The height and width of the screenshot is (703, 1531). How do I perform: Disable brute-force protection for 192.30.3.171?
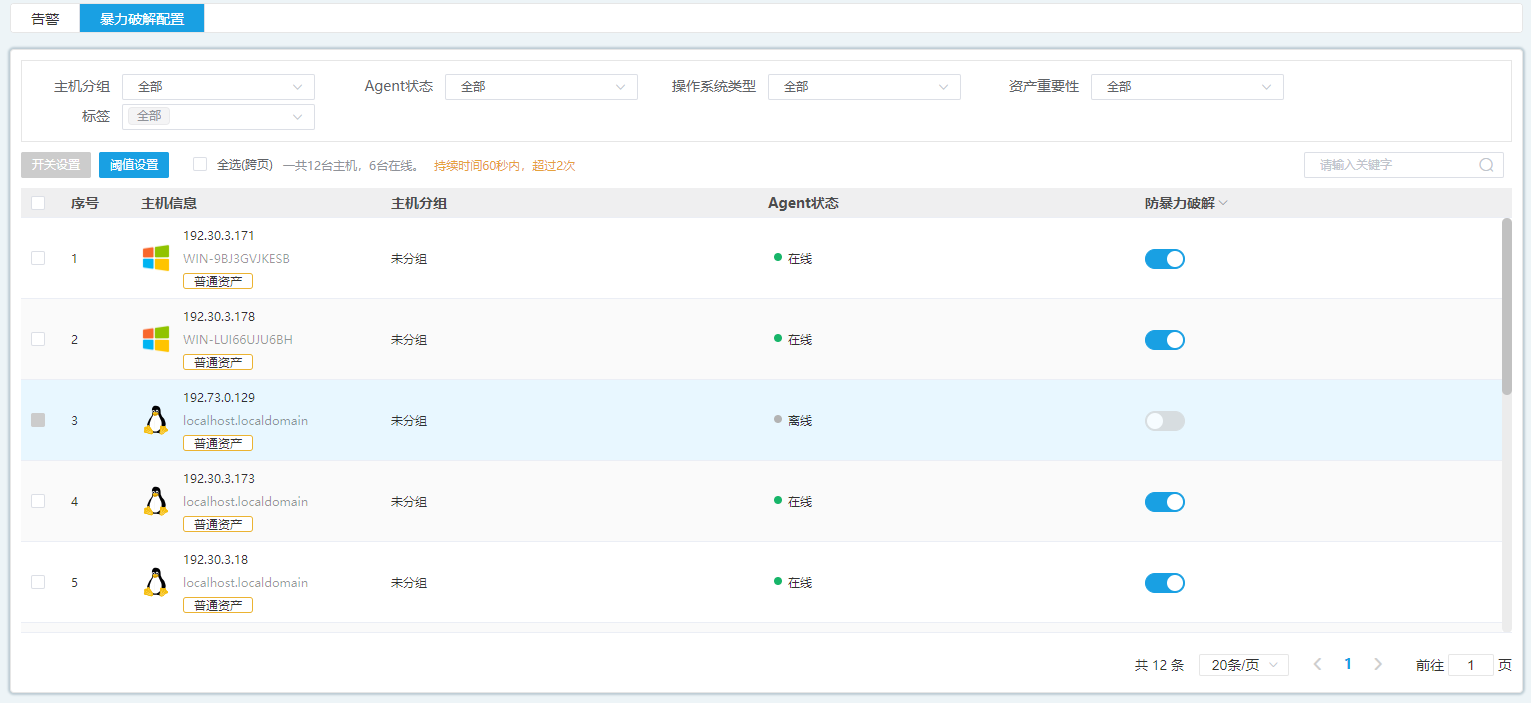(1164, 259)
